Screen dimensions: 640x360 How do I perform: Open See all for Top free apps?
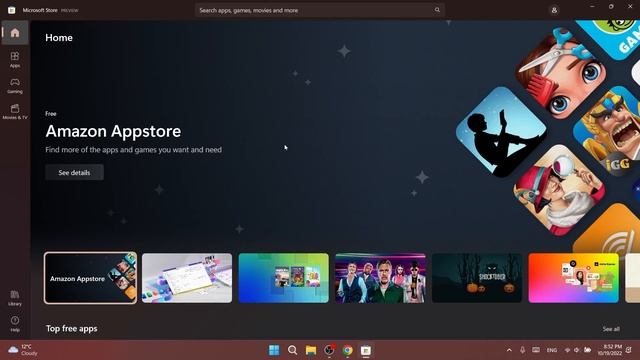(x=611, y=329)
